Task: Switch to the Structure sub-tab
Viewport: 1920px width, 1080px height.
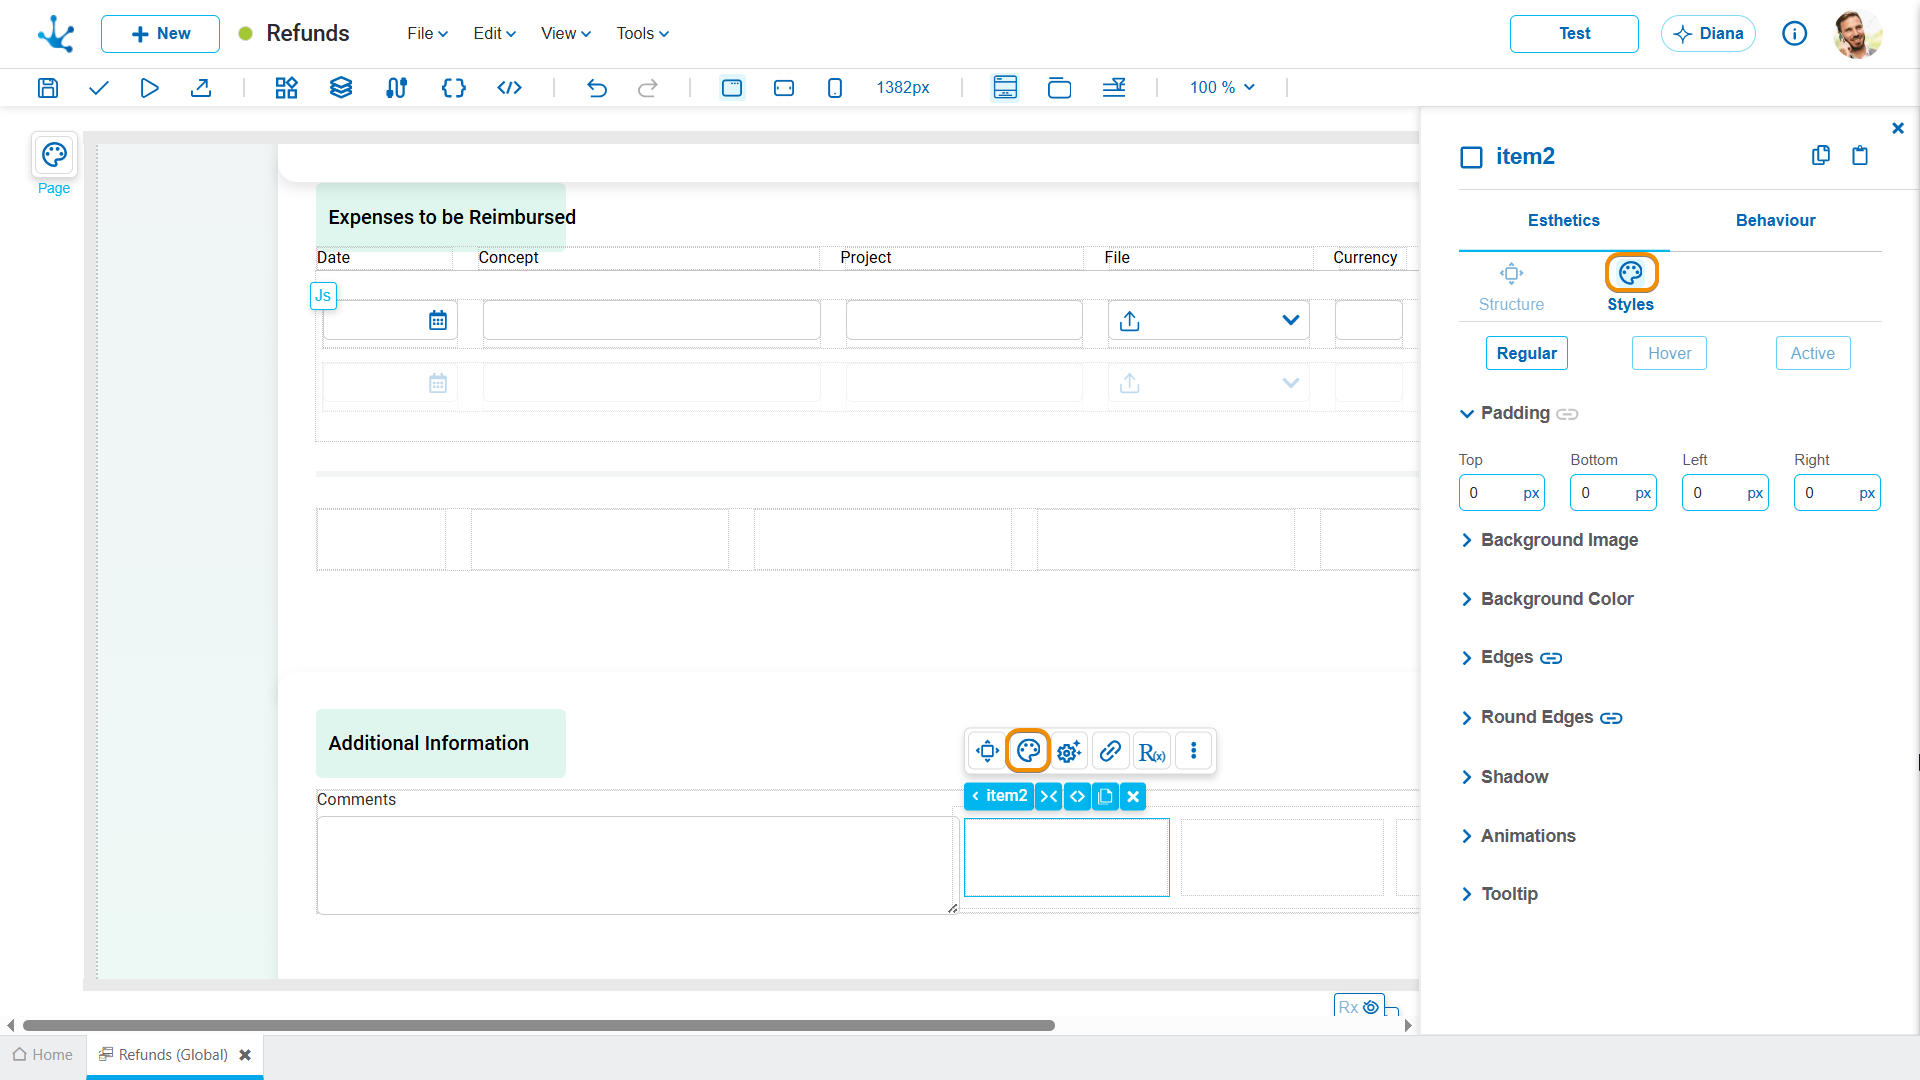Action: (1511, 288)
